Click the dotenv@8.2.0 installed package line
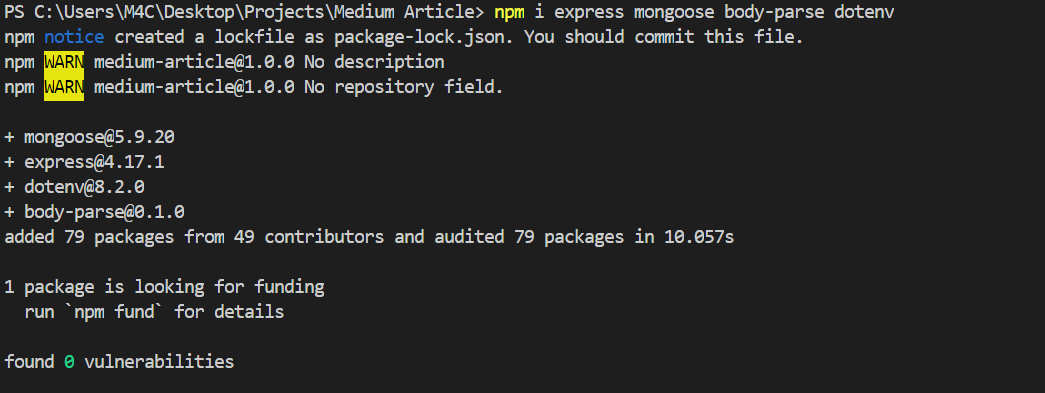Image resolution: width=1045 pixels, height=393 pixels. (x=74, y=187)
